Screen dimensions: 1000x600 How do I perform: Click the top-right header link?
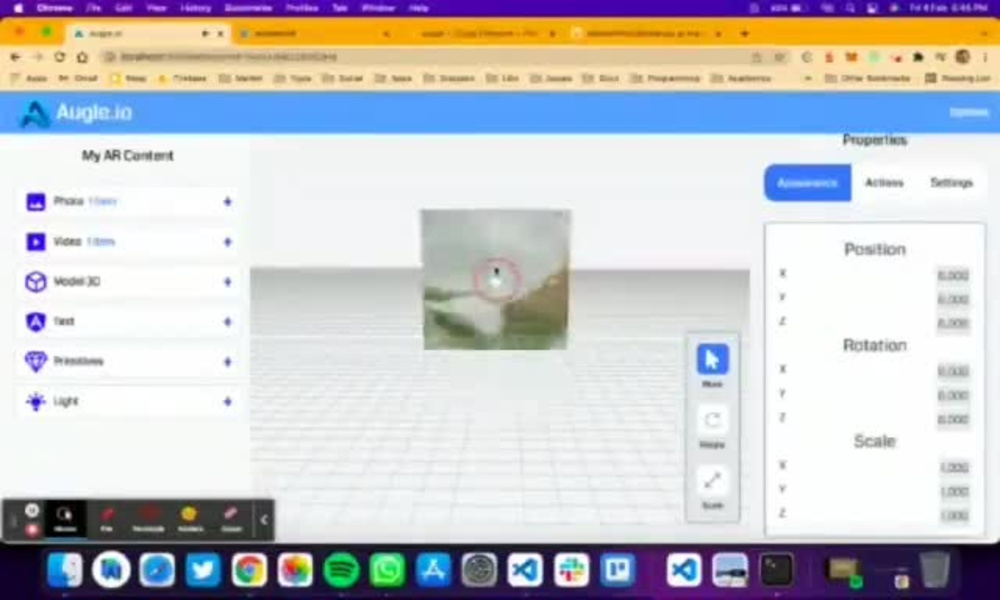(x=969, y=113)
